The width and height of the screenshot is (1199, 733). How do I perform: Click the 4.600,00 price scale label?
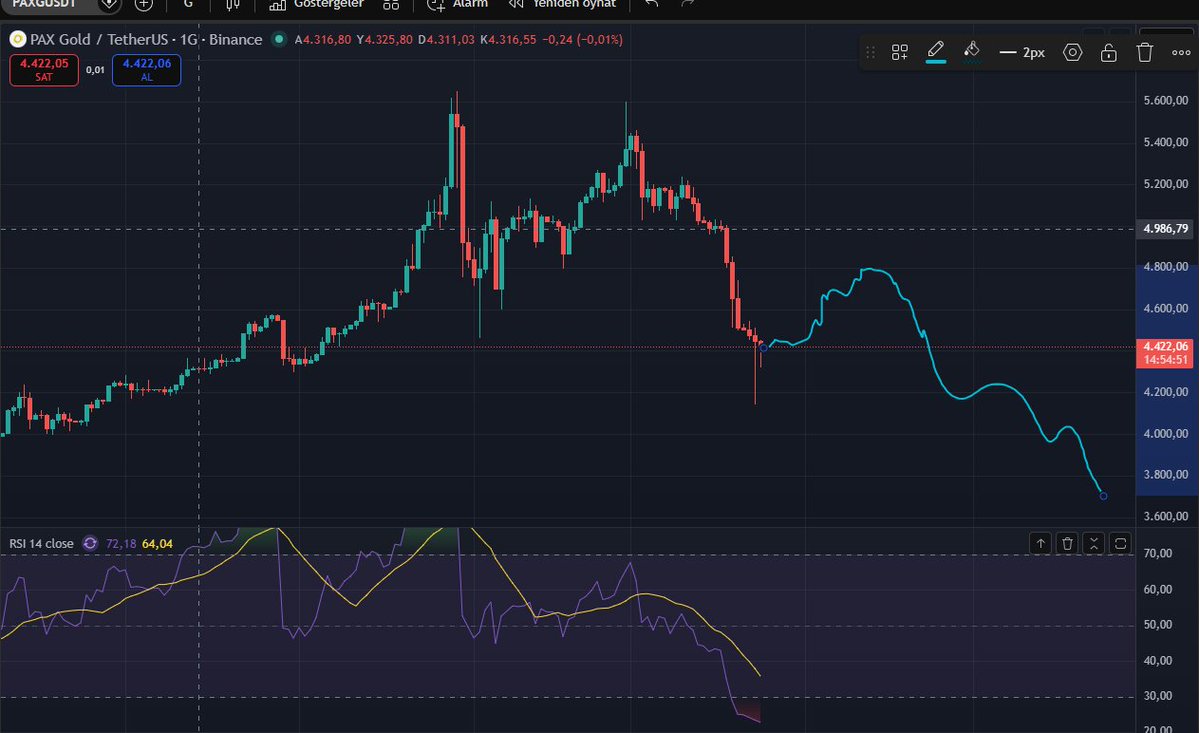(x=1165, y=308)
